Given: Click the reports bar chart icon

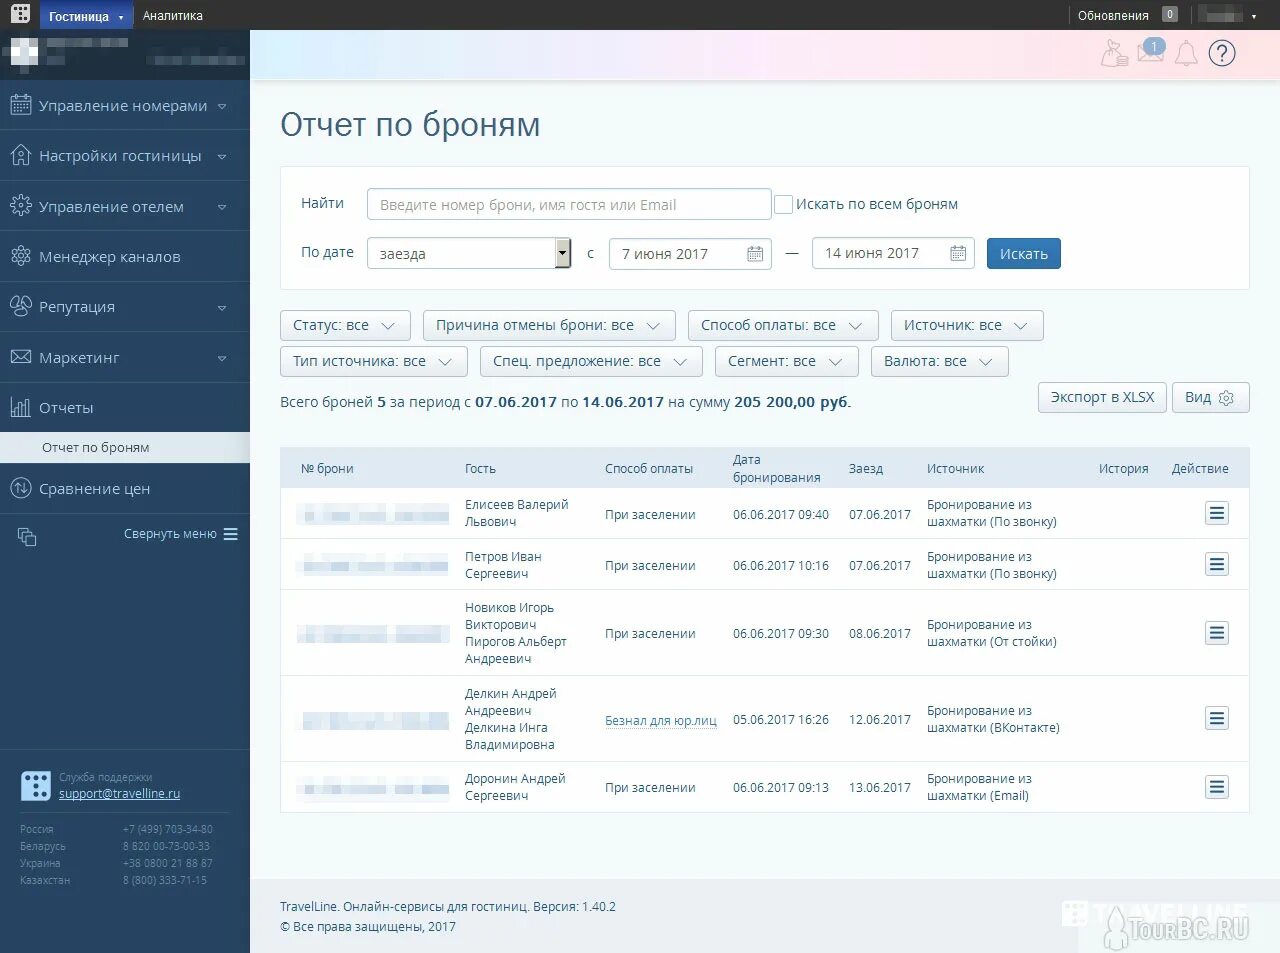Looking at the screenshot, I should tap(20, 407).
